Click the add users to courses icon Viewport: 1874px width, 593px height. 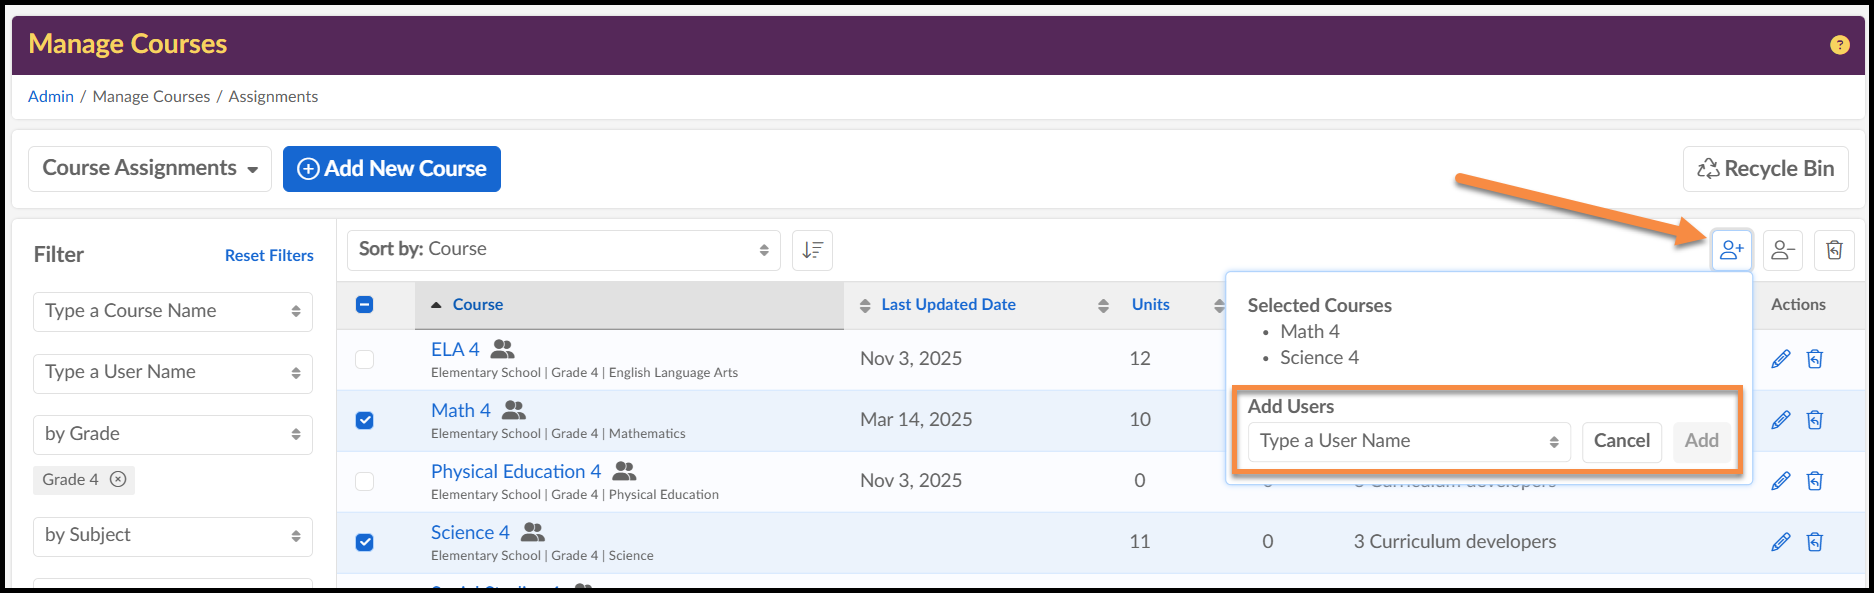1731,250
